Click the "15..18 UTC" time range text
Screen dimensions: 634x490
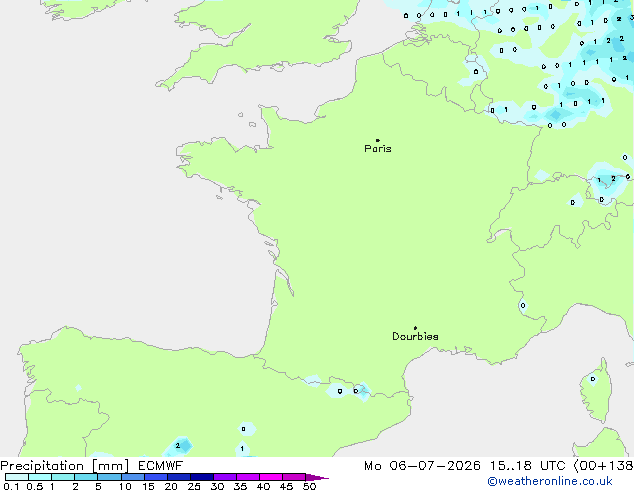(527, 466)
